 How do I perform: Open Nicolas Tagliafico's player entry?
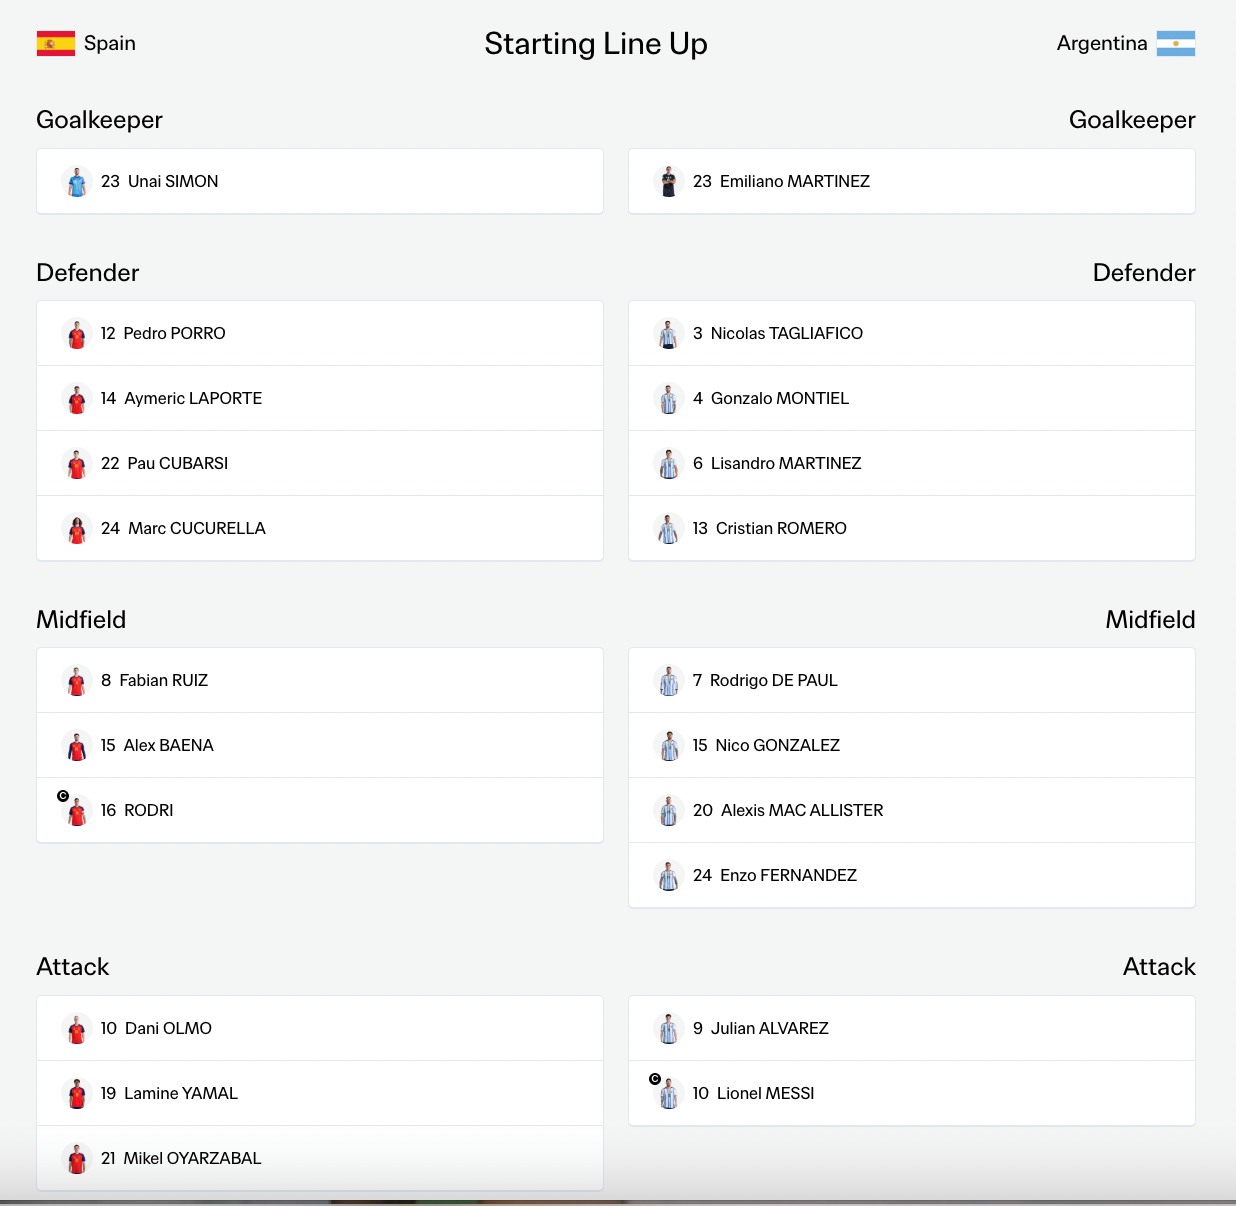[x=912, y=333]
